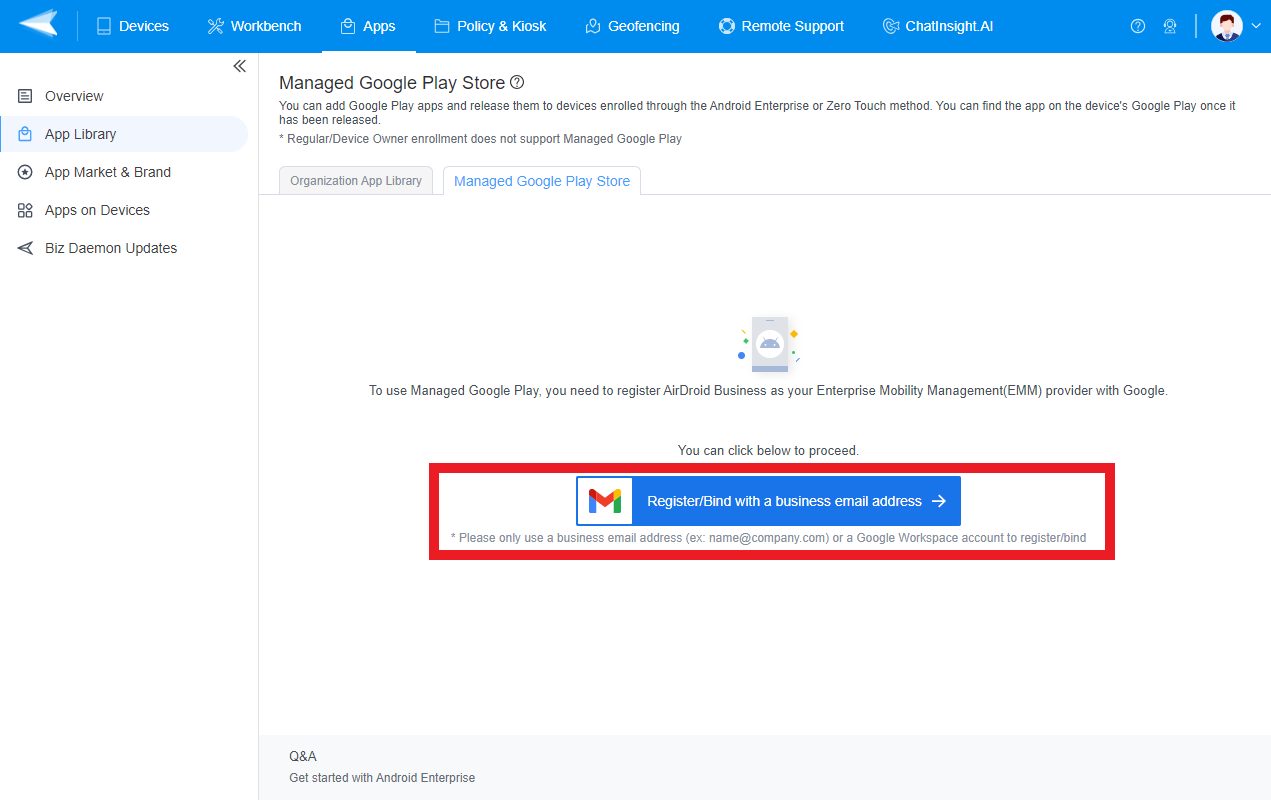Collapse the sidebar with double chevron
Viewport: 1271px width, 800px height.
(239, 66)
